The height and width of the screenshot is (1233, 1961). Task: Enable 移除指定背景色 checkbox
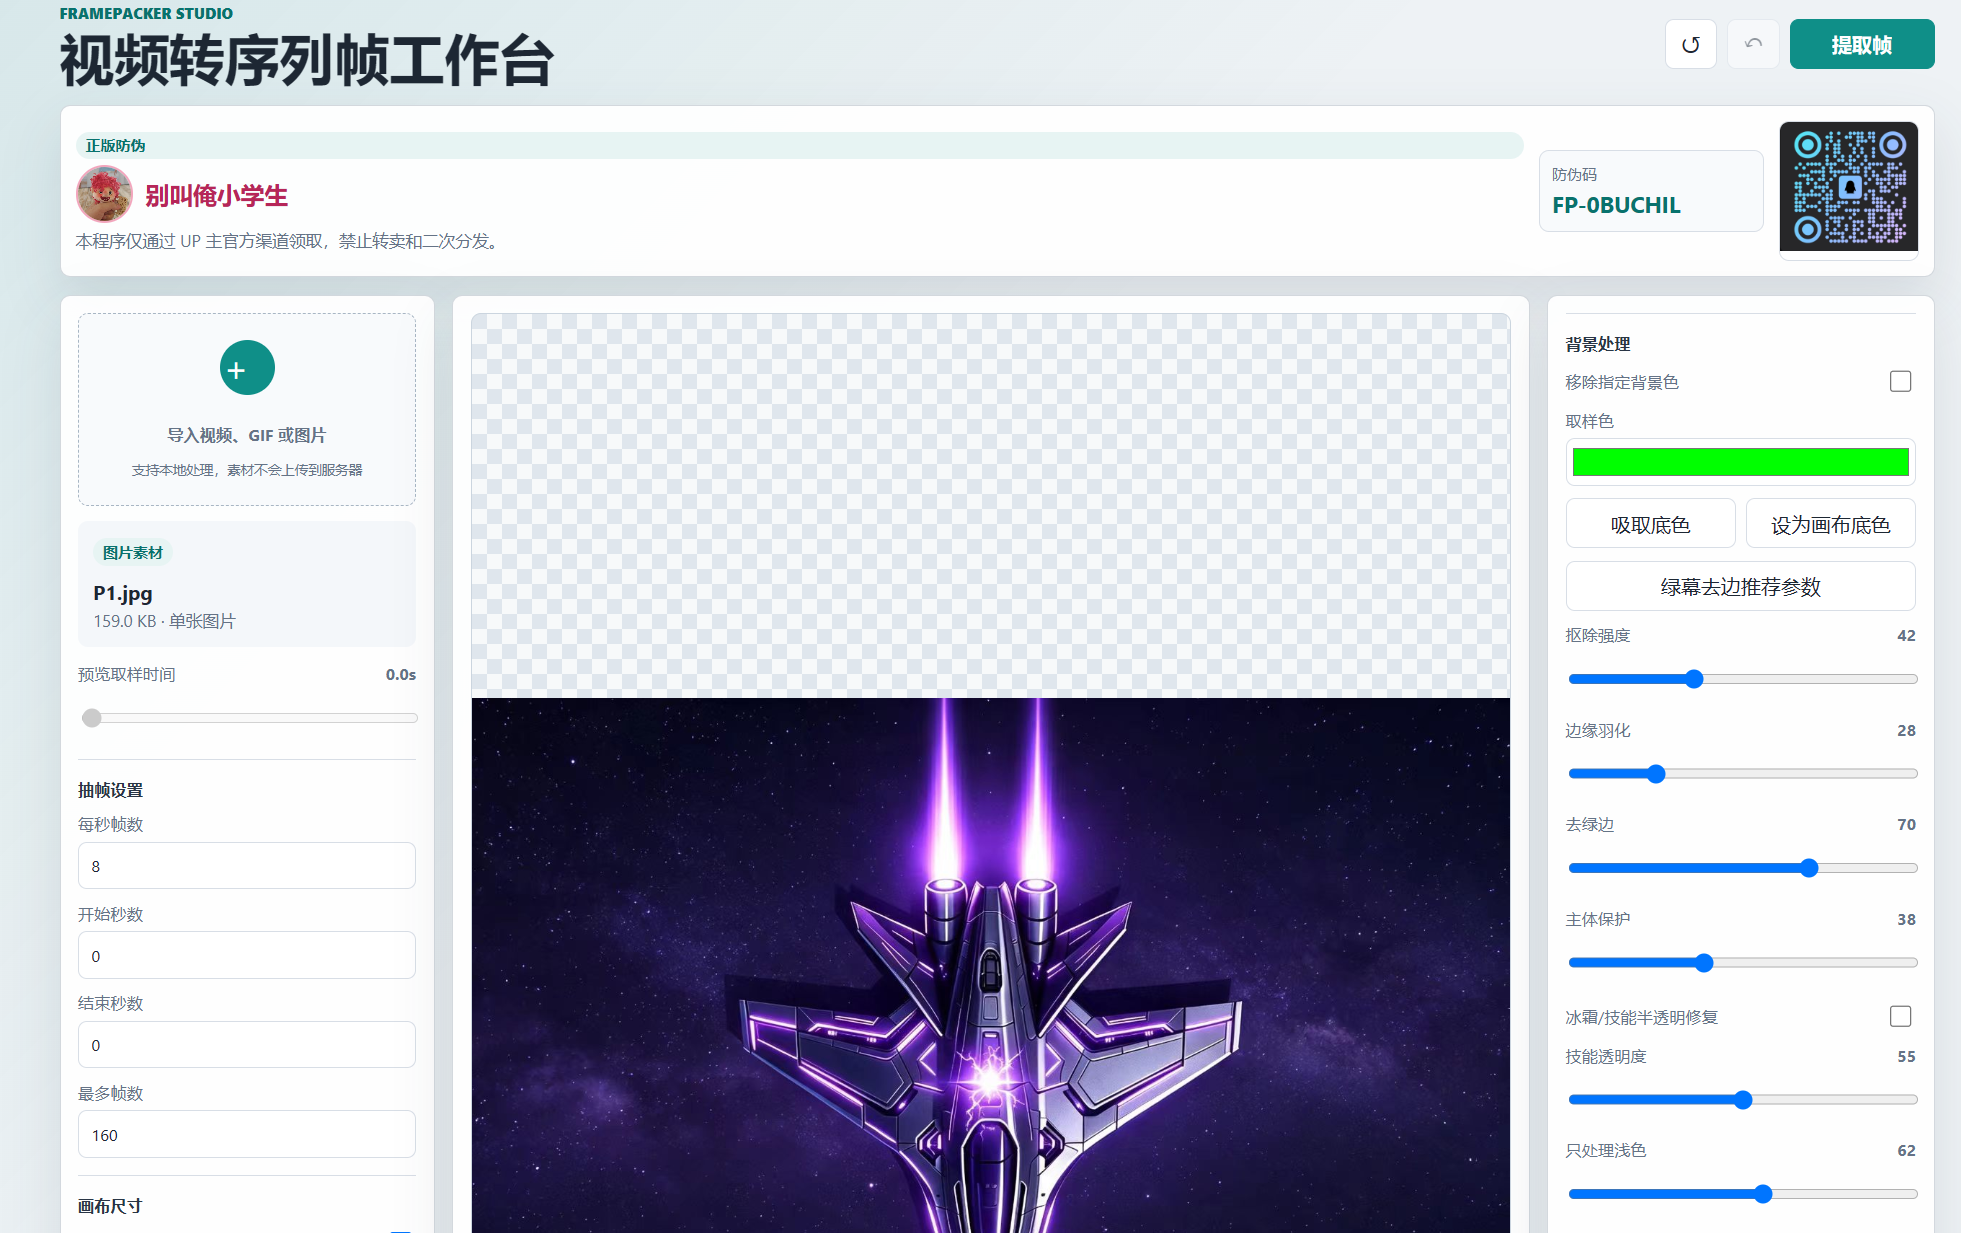1900,381
